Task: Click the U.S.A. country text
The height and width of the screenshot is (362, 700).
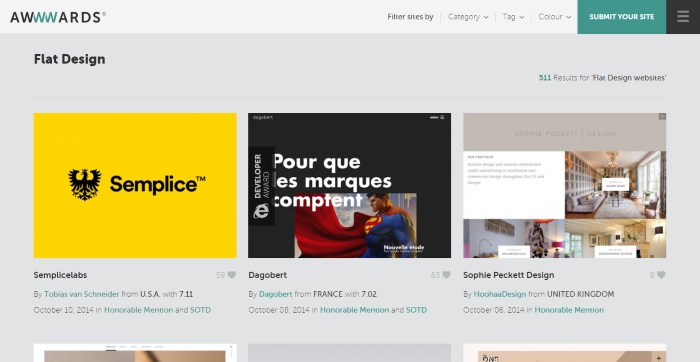Action: 150,294
